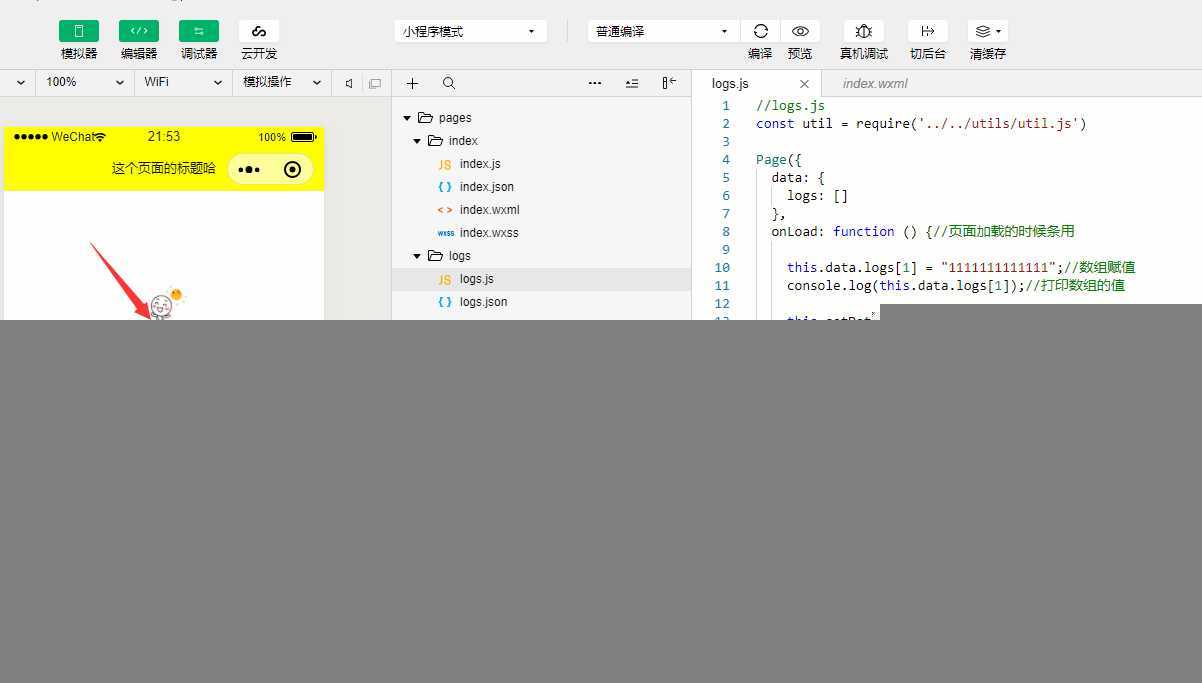Click the simulator clock showing 21:53
This screenshot has width=1202, height=683.
pos(164,137)
